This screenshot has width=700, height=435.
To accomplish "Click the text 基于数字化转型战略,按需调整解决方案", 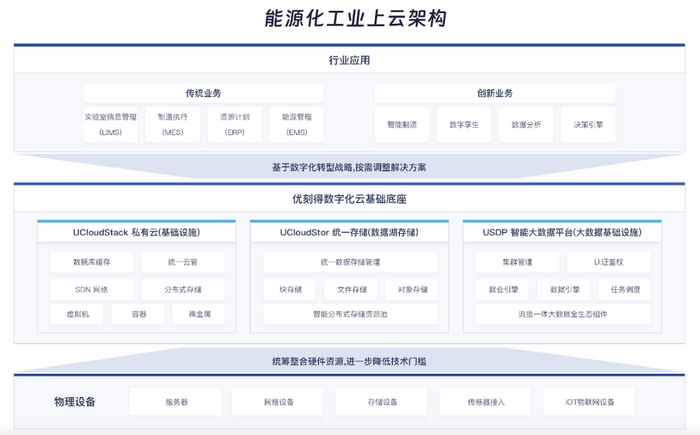I will [349, 167].
